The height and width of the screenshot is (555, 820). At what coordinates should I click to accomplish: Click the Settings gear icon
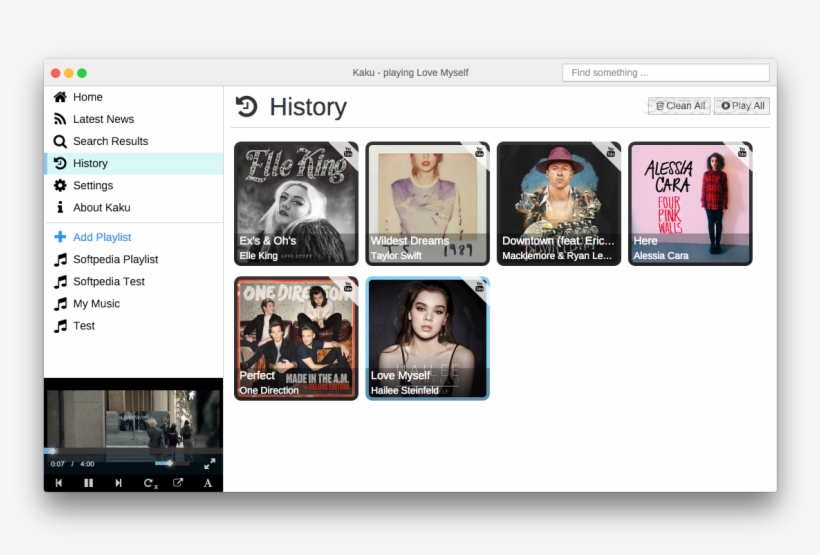[60, 185]
